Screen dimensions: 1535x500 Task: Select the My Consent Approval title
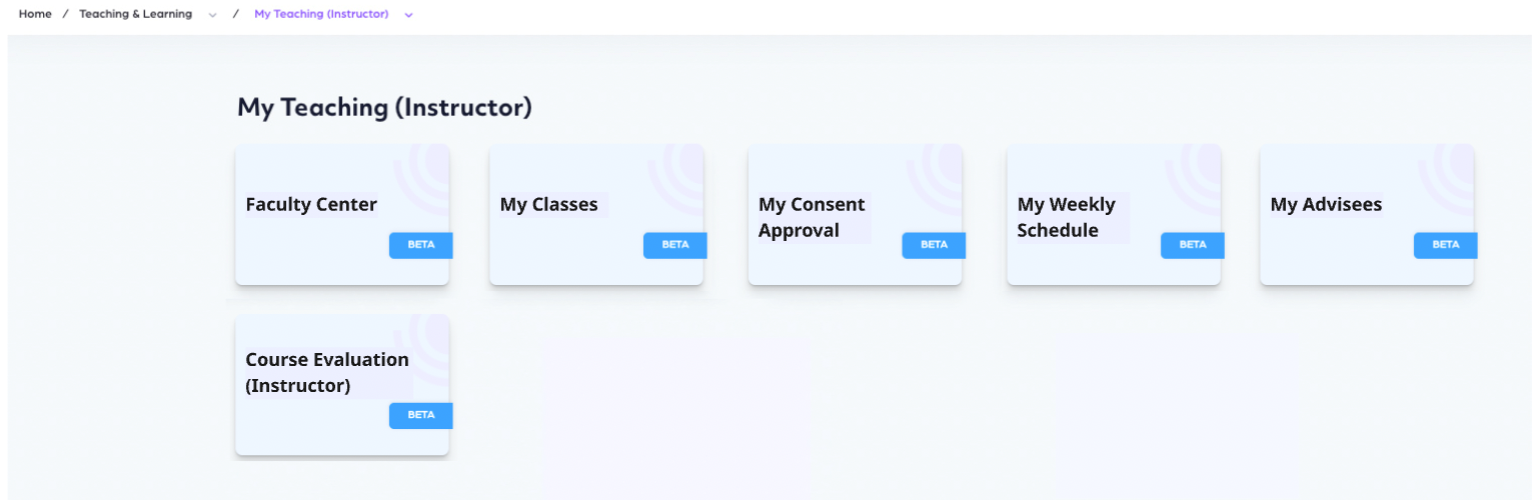pyautogui.click(x=812, y=217)
